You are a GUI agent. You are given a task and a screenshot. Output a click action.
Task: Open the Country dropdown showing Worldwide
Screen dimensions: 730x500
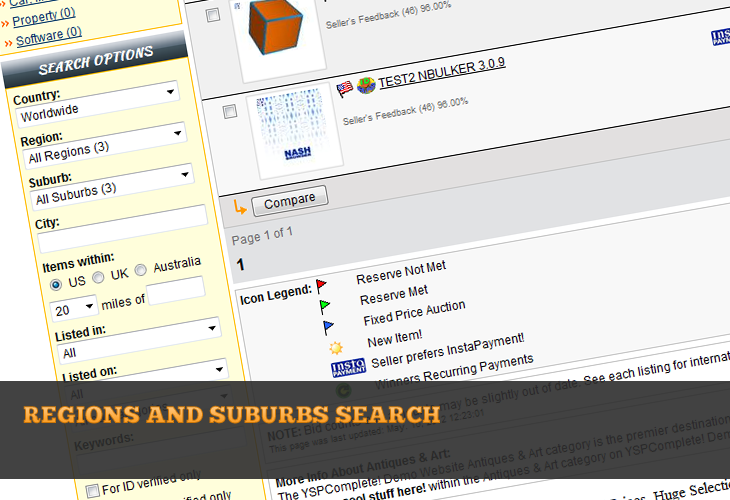97,104
